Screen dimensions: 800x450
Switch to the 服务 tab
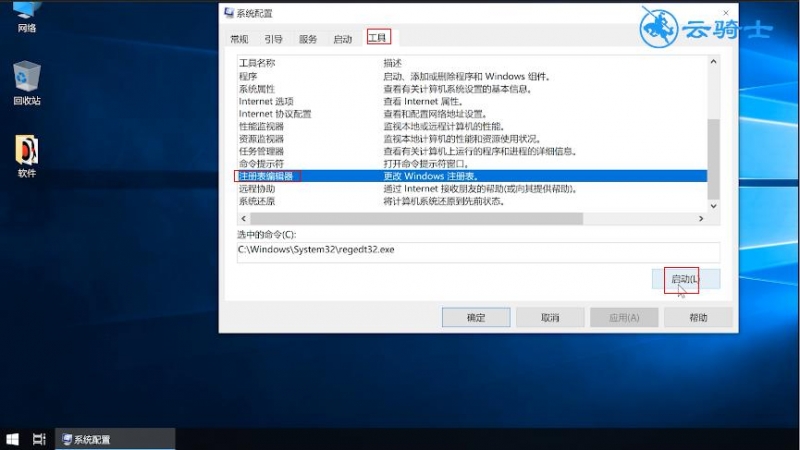coord(308,39)
